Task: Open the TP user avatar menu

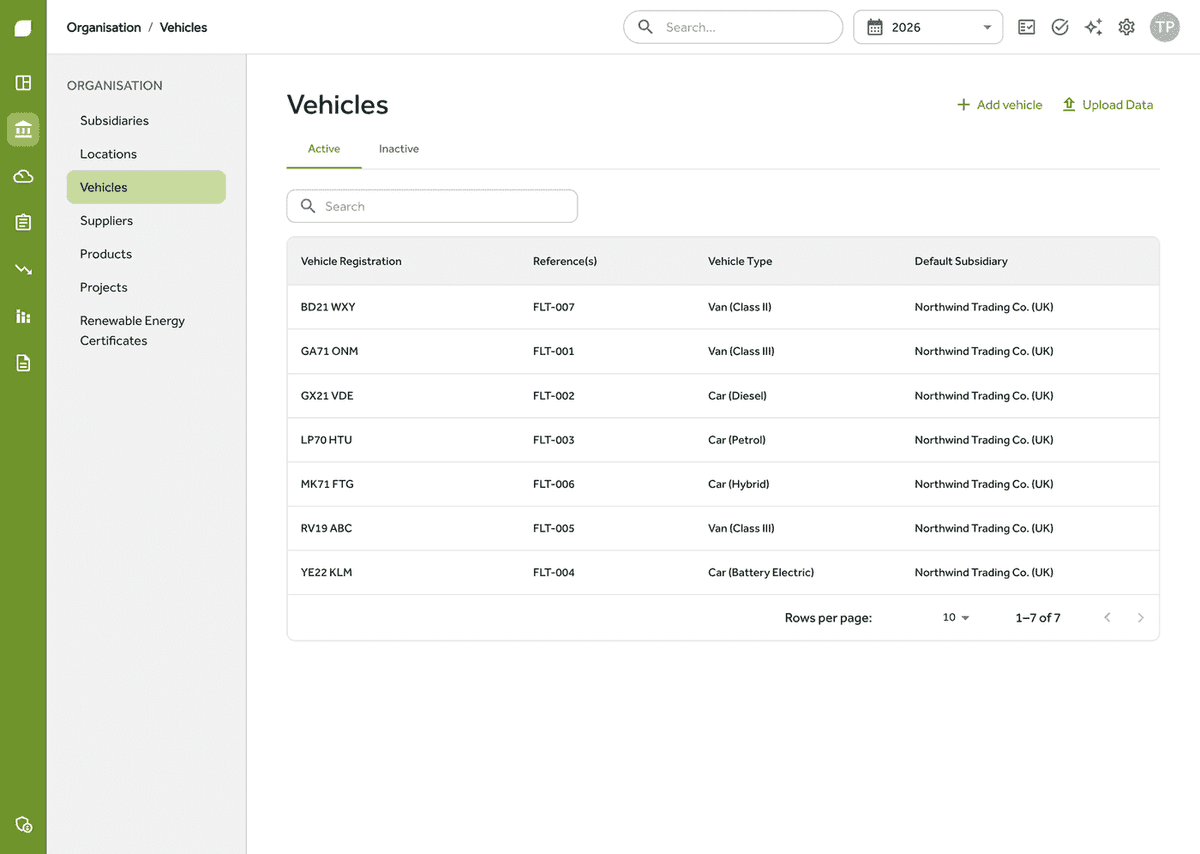Action: 1164,27
